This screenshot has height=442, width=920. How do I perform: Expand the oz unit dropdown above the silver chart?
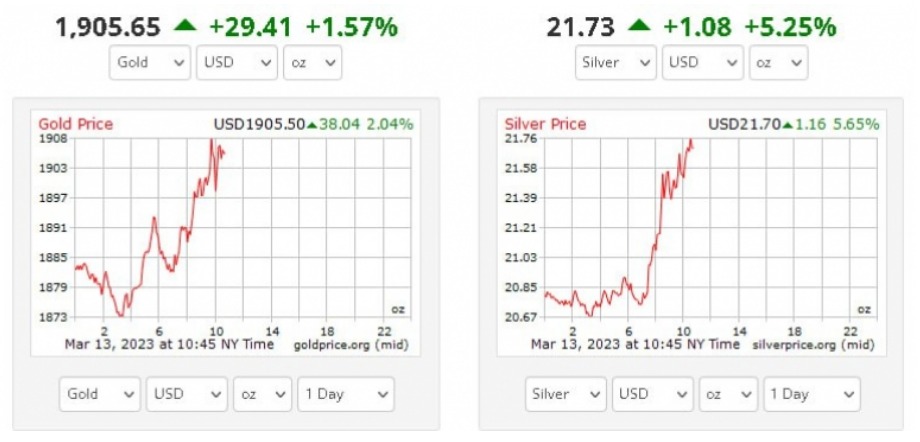pyautogui.click(x=777, y=62)
